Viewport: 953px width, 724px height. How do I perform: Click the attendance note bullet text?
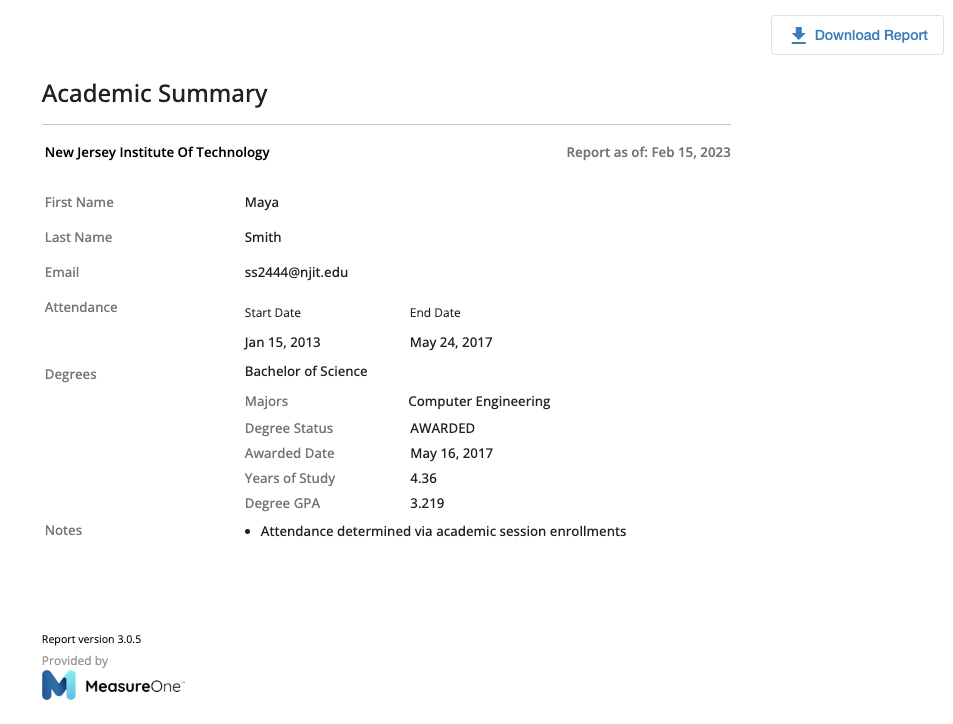click(x=443, y=531)
